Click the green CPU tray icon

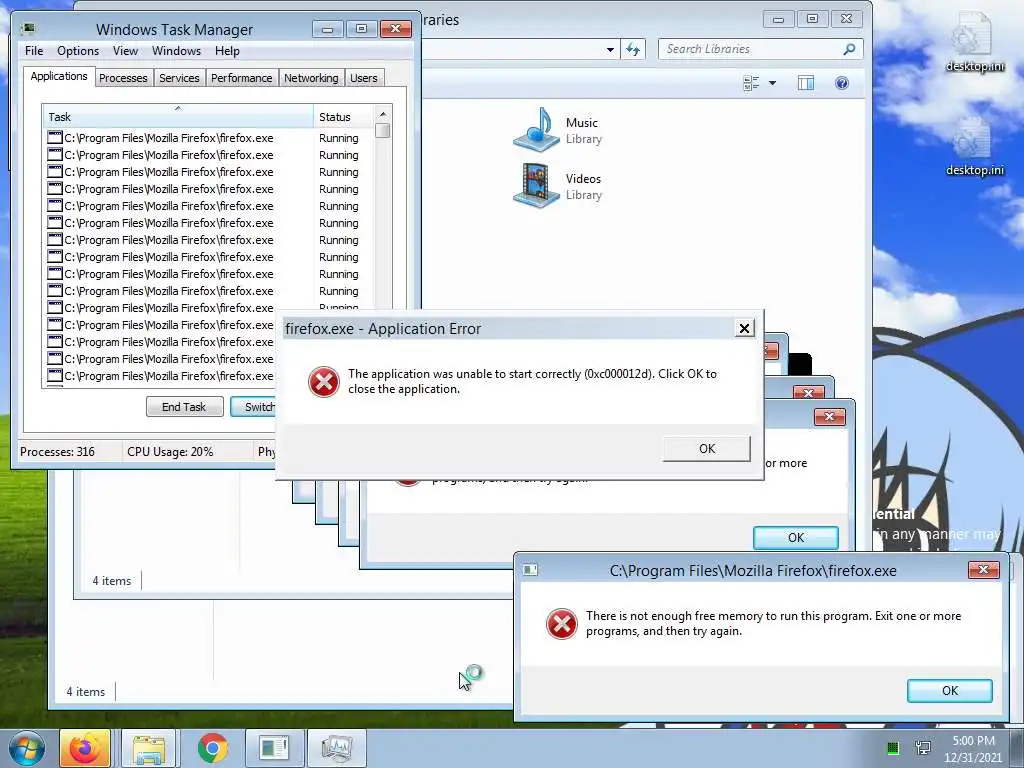click(x=893, y=748)
